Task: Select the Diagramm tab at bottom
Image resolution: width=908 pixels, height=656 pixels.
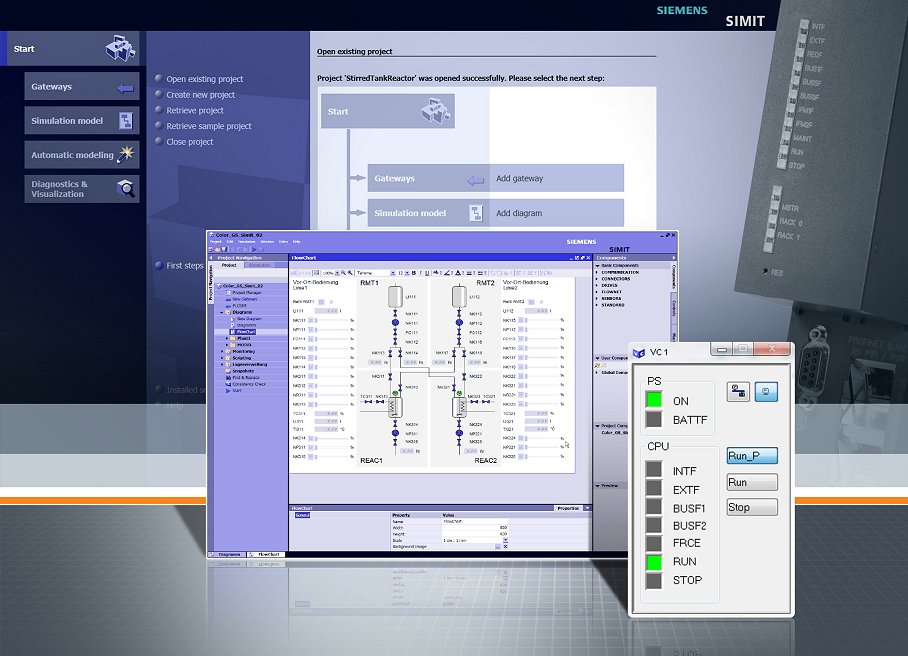Action: [x=229, y=554]
